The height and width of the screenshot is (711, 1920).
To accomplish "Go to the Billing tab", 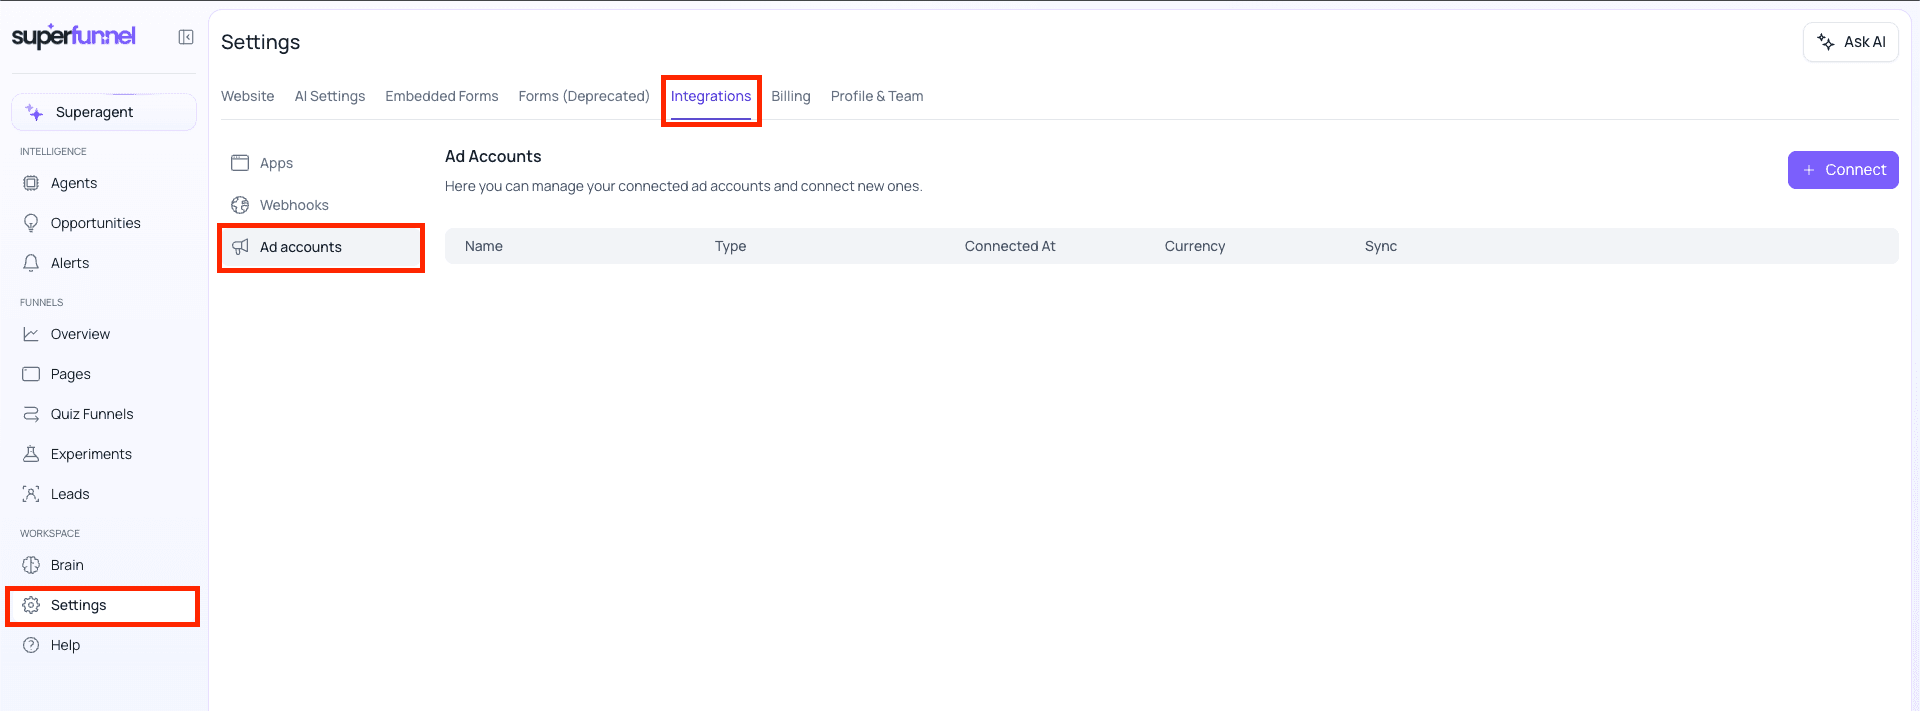I will tap(791, 96).
